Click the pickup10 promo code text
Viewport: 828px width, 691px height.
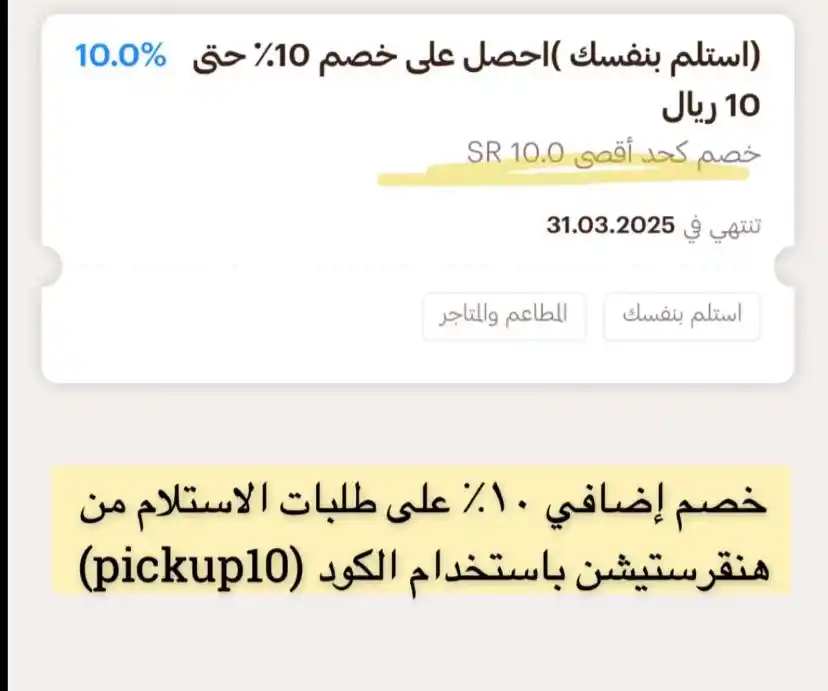[190, 568]
